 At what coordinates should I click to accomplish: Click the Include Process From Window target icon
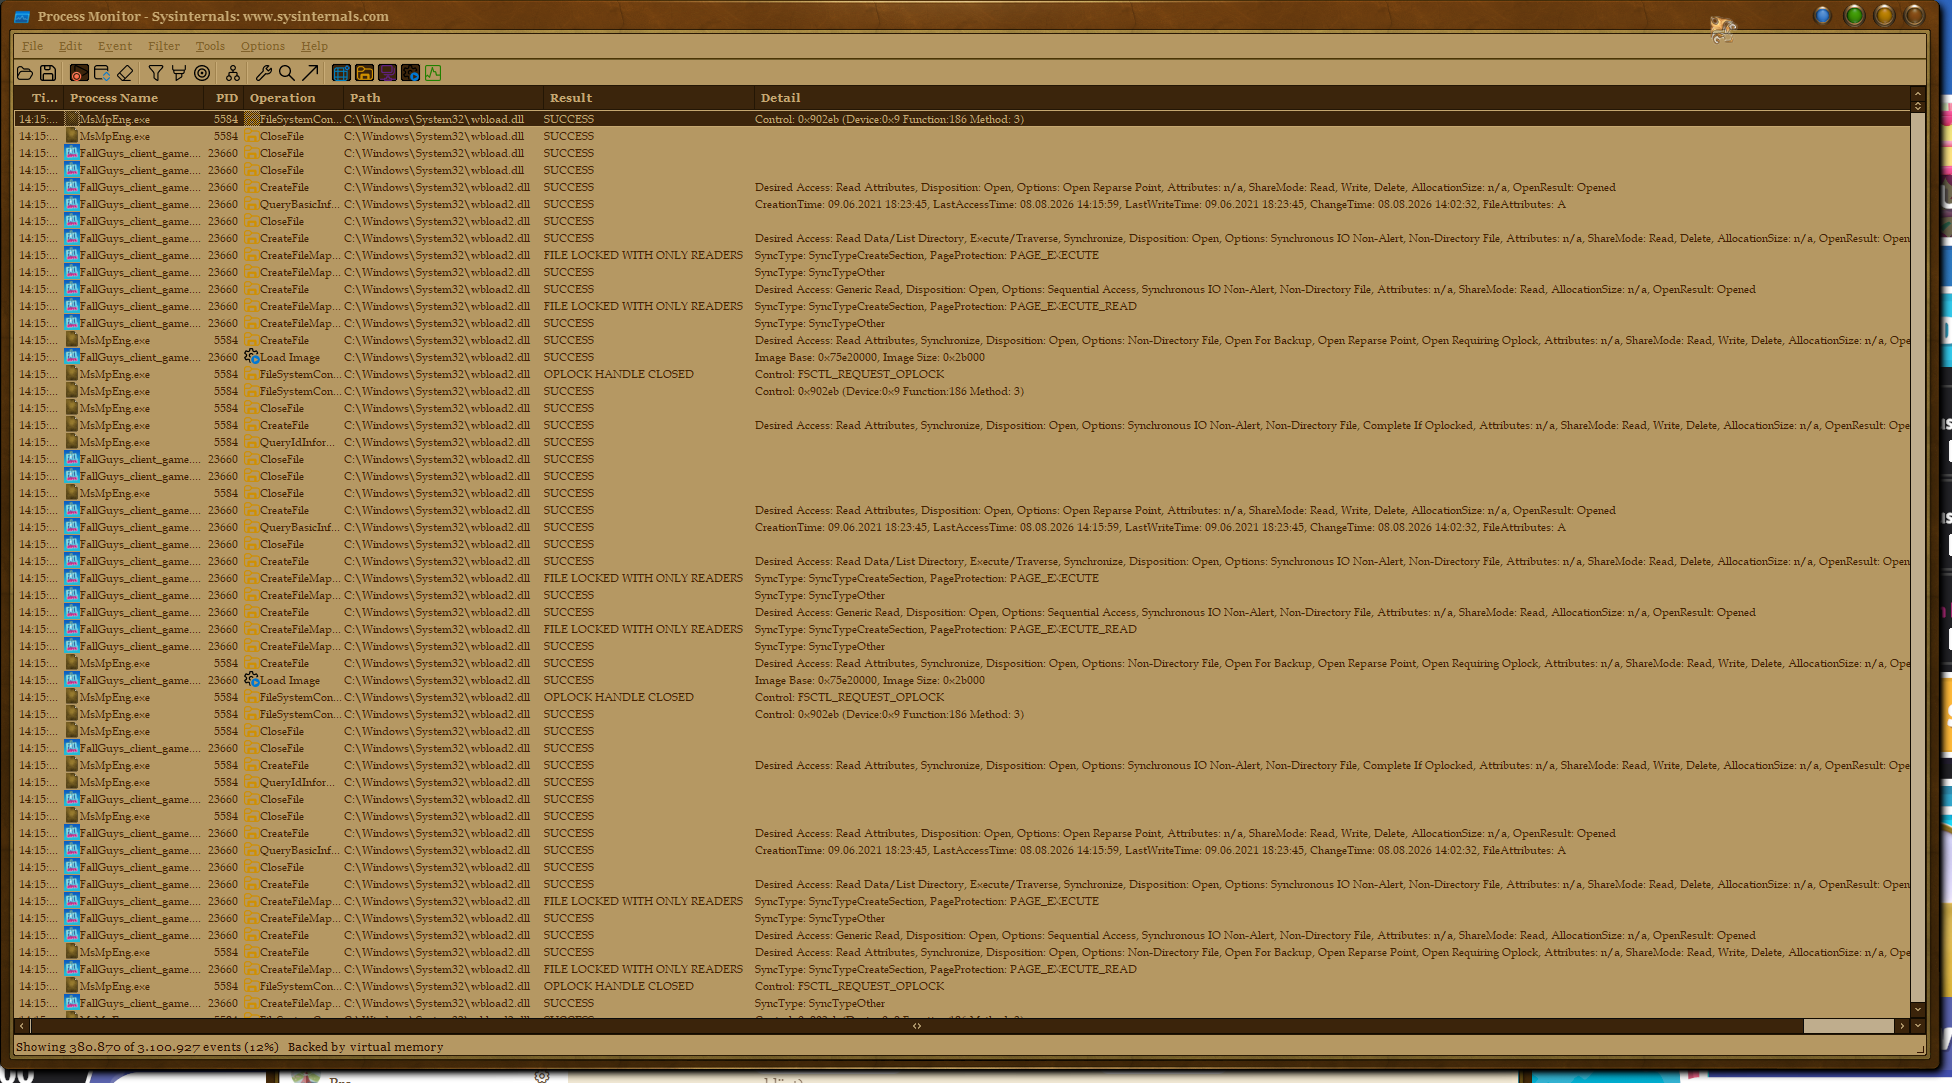202,73
